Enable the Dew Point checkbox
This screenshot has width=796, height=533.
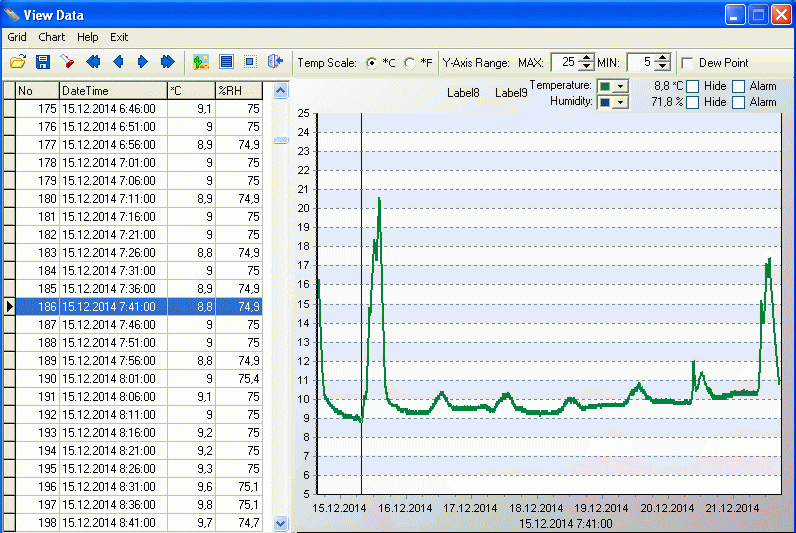click(x=687, y=63)
